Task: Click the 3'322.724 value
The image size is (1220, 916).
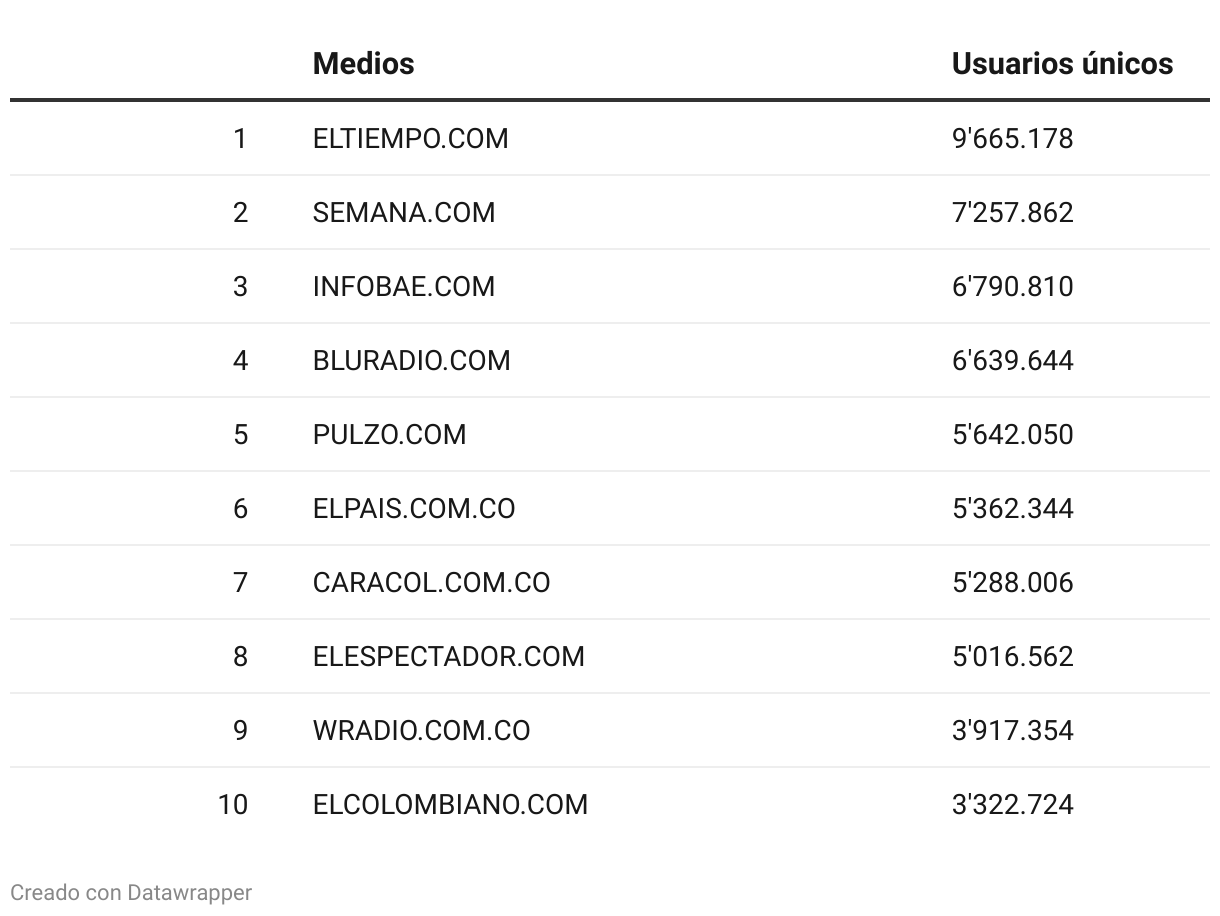Action: [1012, 804]
